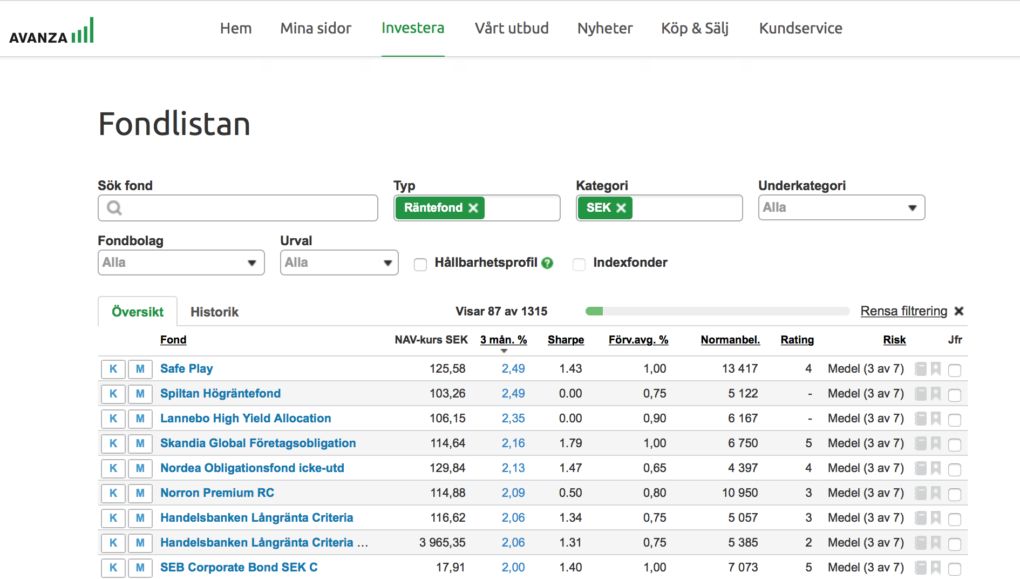
Task: Open the Hållbarhetsprofil help question mark
Action: [x=547, y=263]
